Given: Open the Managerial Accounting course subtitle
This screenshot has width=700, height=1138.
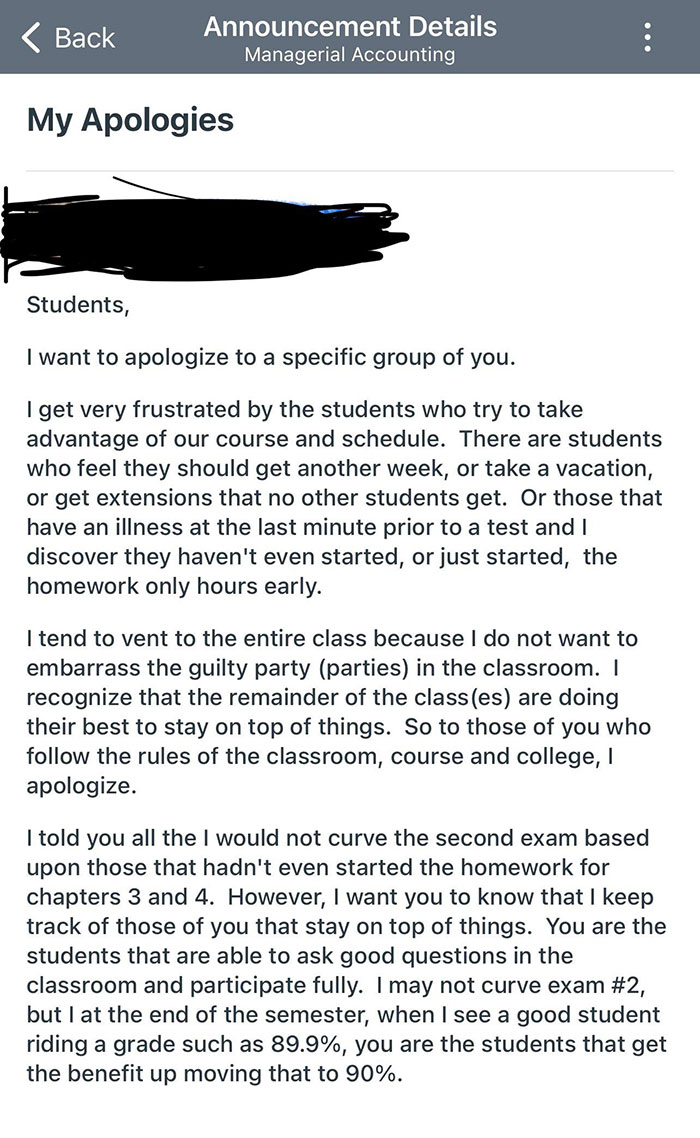Looking at the screenshot, I should pos(350,55).
